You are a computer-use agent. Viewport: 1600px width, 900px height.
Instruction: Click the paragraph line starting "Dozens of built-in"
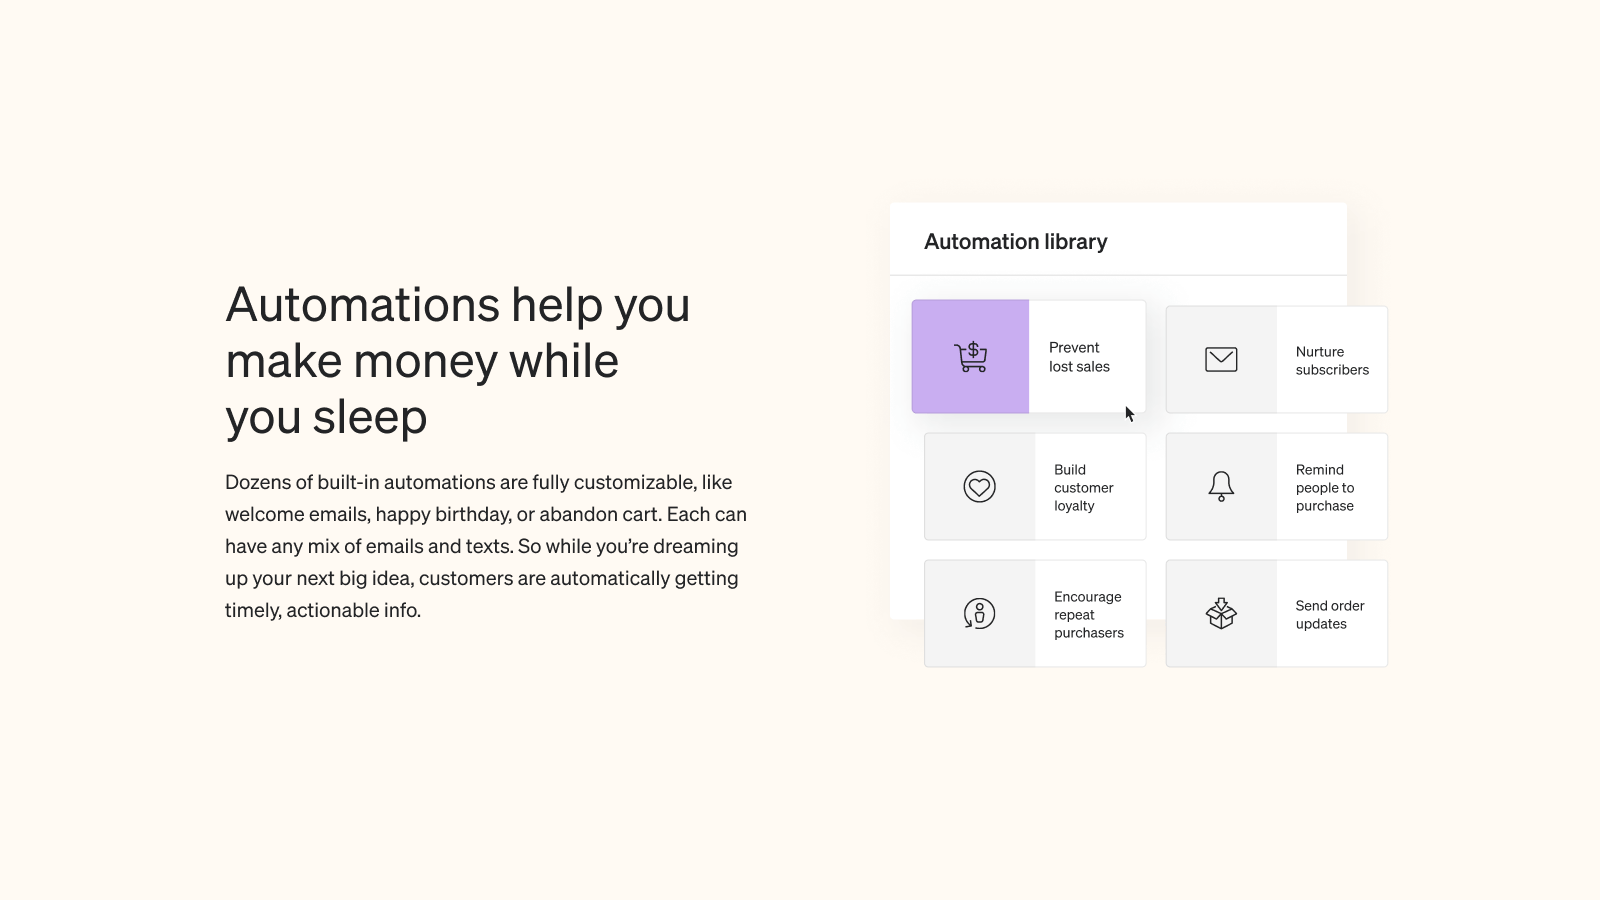click(x=478, y=483)
